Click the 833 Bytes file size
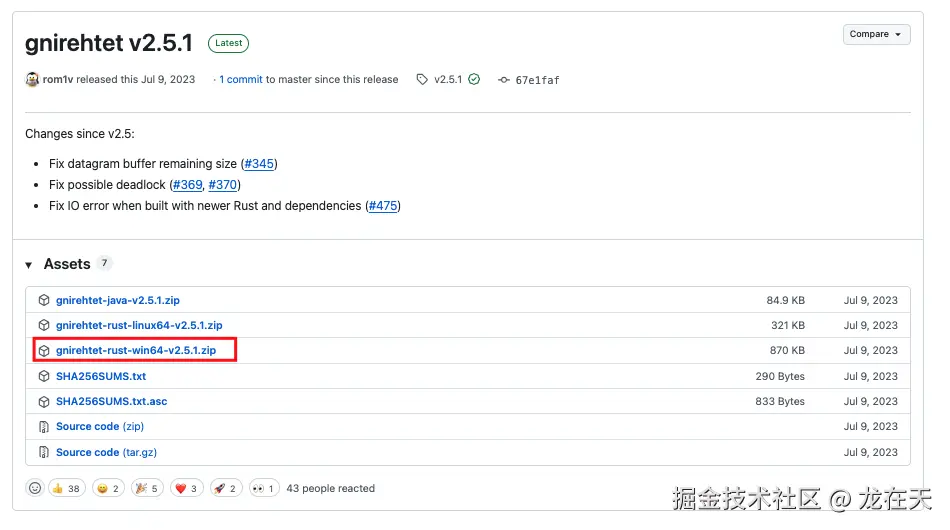Image resolution: width=950 pixels, height=530 pixels. [x=780, y=401]
